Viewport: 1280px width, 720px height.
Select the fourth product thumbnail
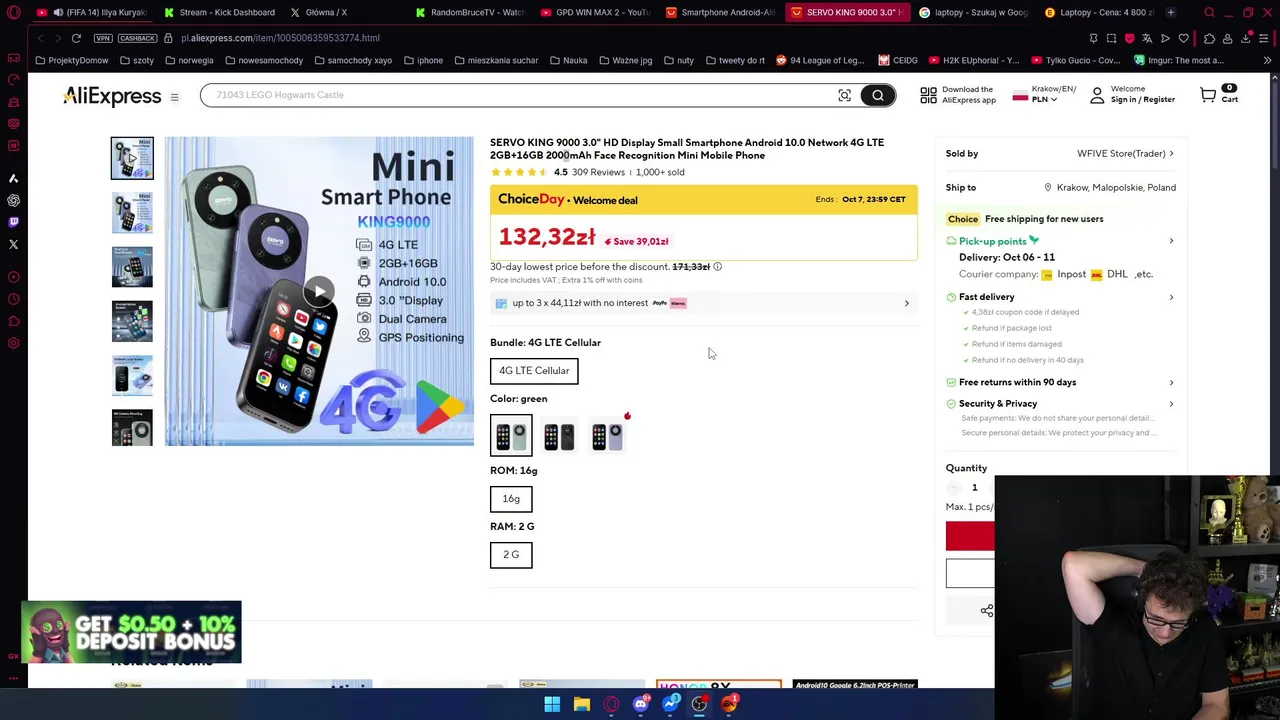click(132, 321)
